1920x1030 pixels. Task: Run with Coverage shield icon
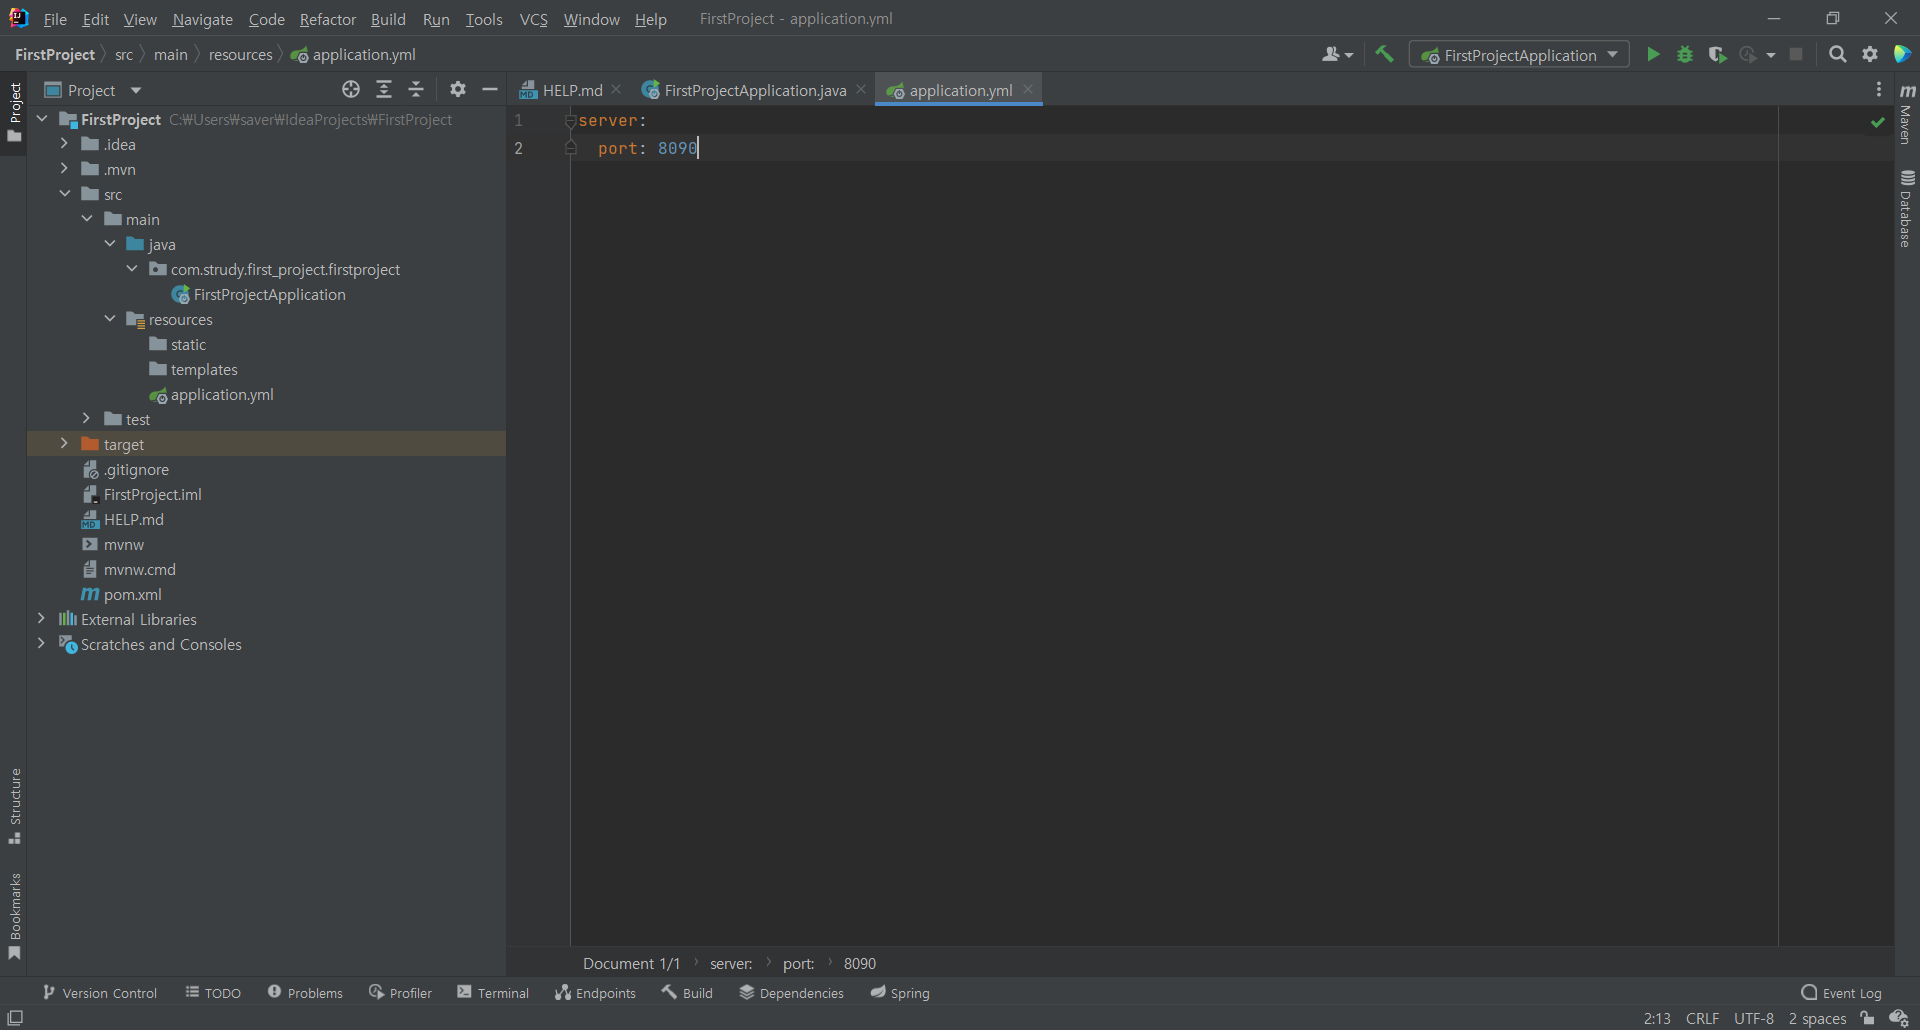(1717, 55)
